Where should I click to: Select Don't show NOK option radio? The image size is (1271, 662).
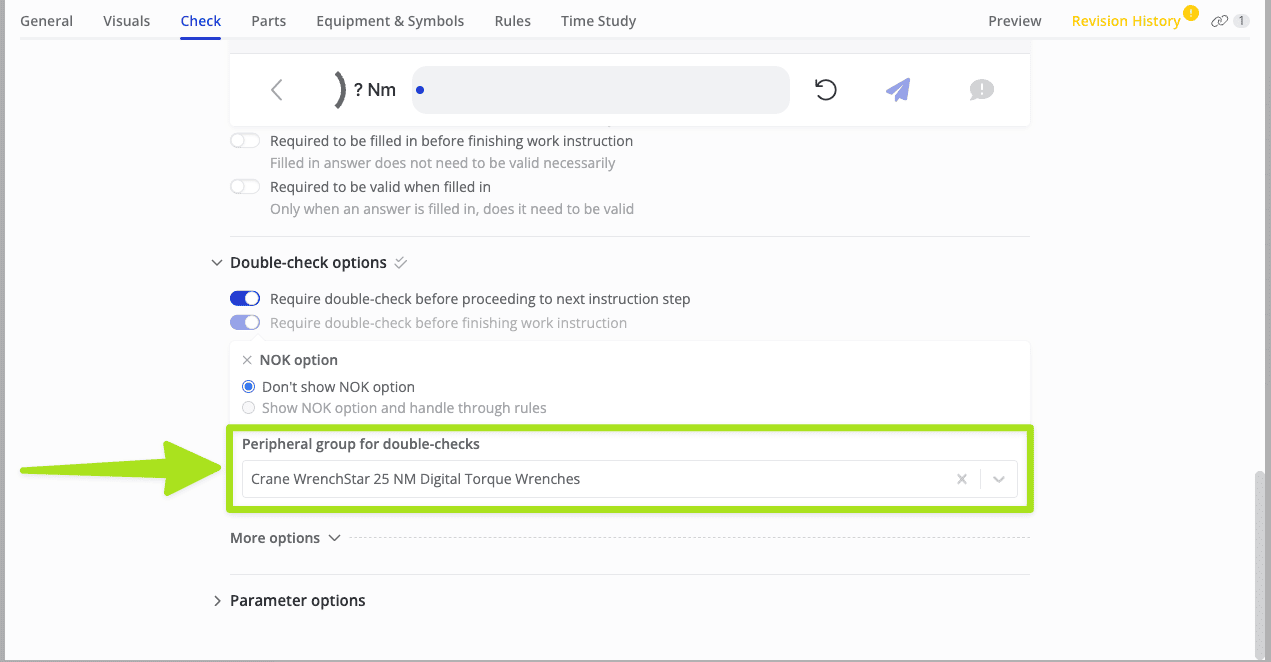(x=249, y=387)
